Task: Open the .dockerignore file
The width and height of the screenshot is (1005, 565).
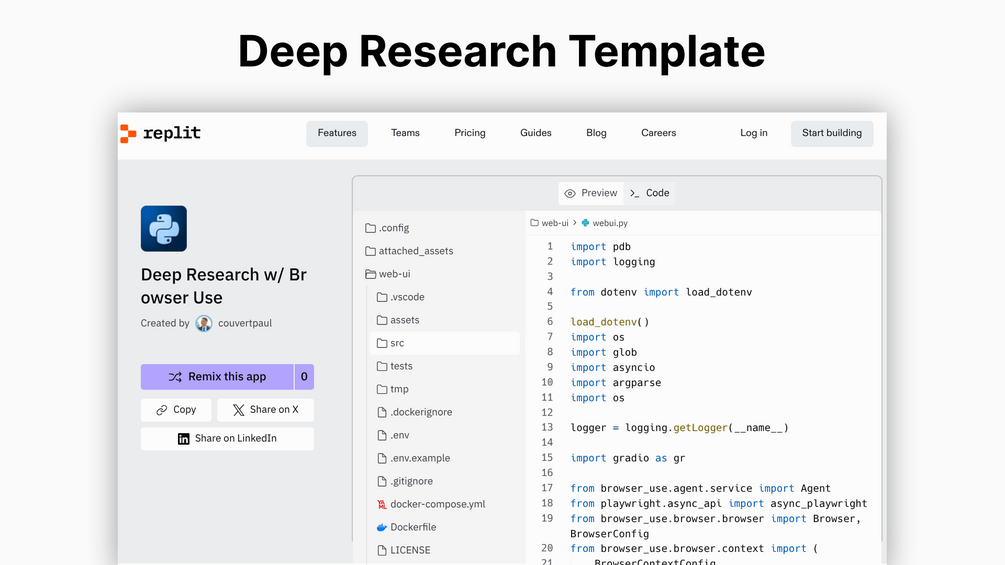Action: pyautogui.click(x=421, y=413)
